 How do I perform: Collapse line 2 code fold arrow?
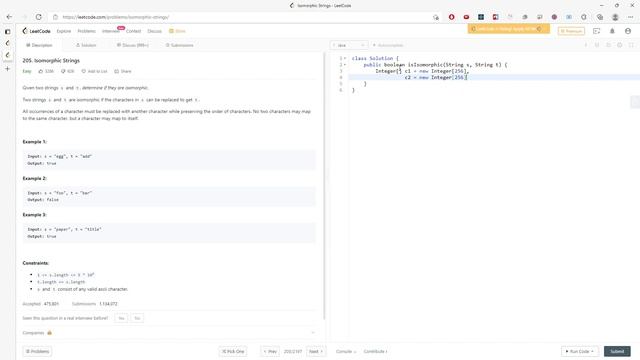tap(345, 65)
